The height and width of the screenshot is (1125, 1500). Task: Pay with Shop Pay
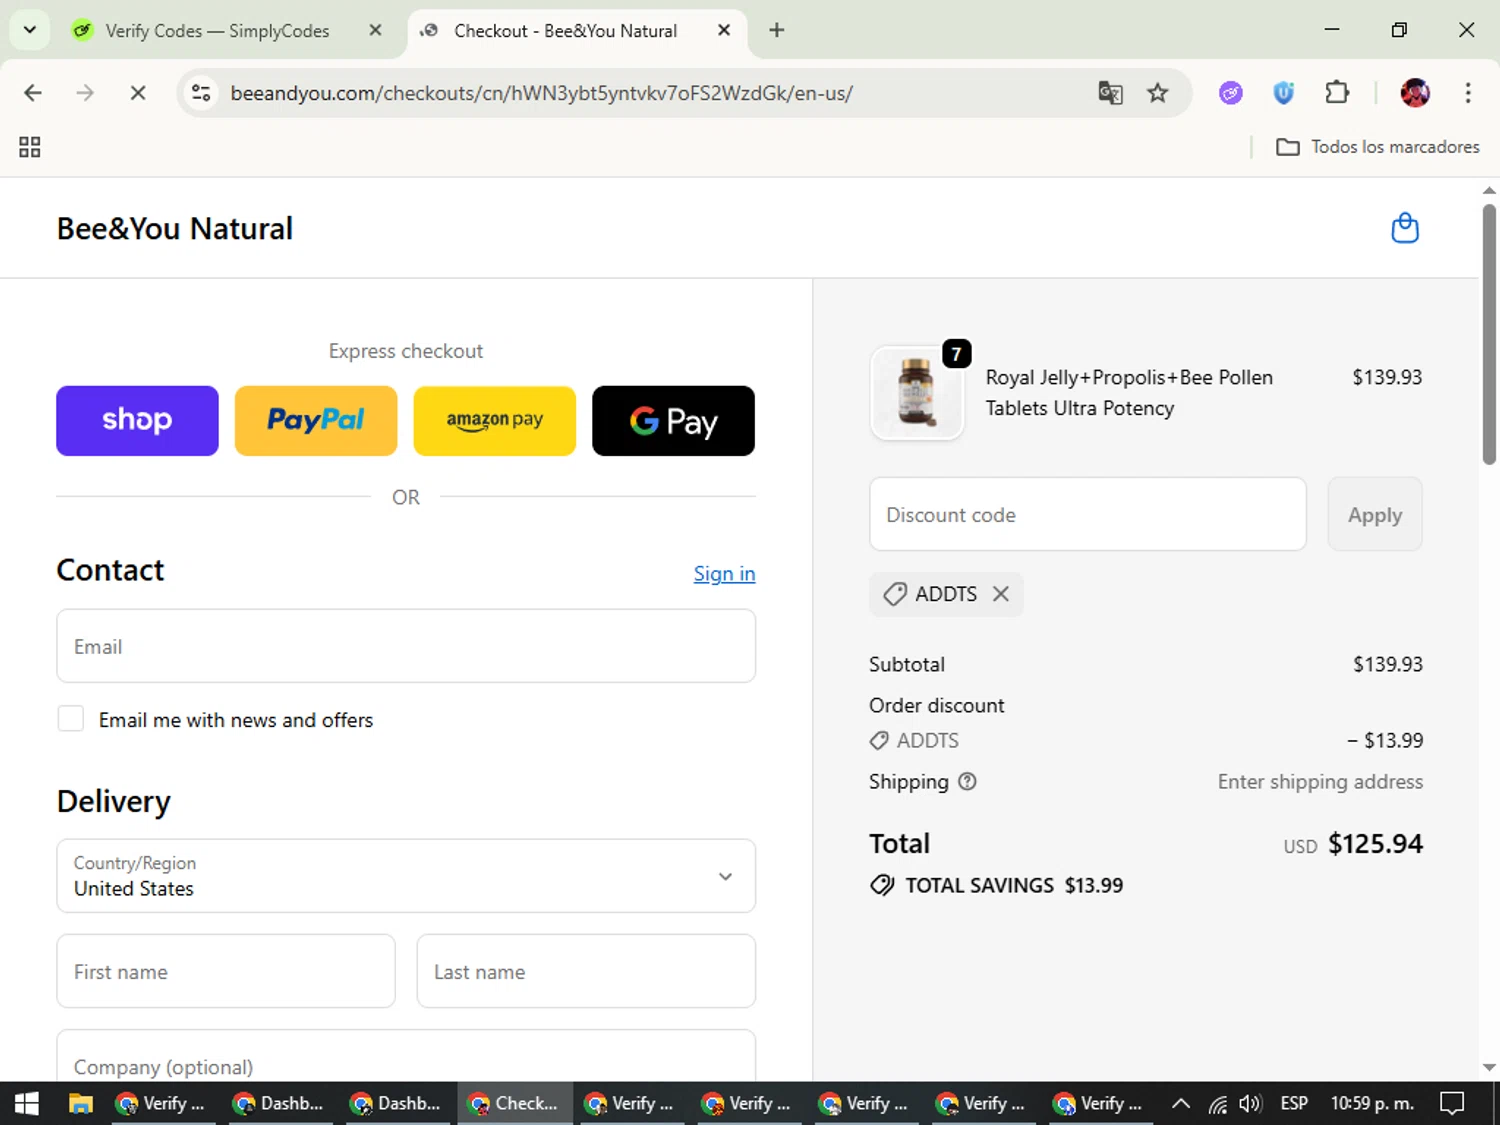click(137, 421)
